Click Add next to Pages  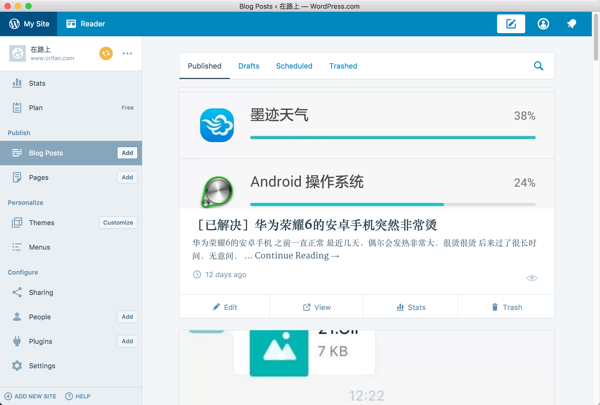[127, 177]
